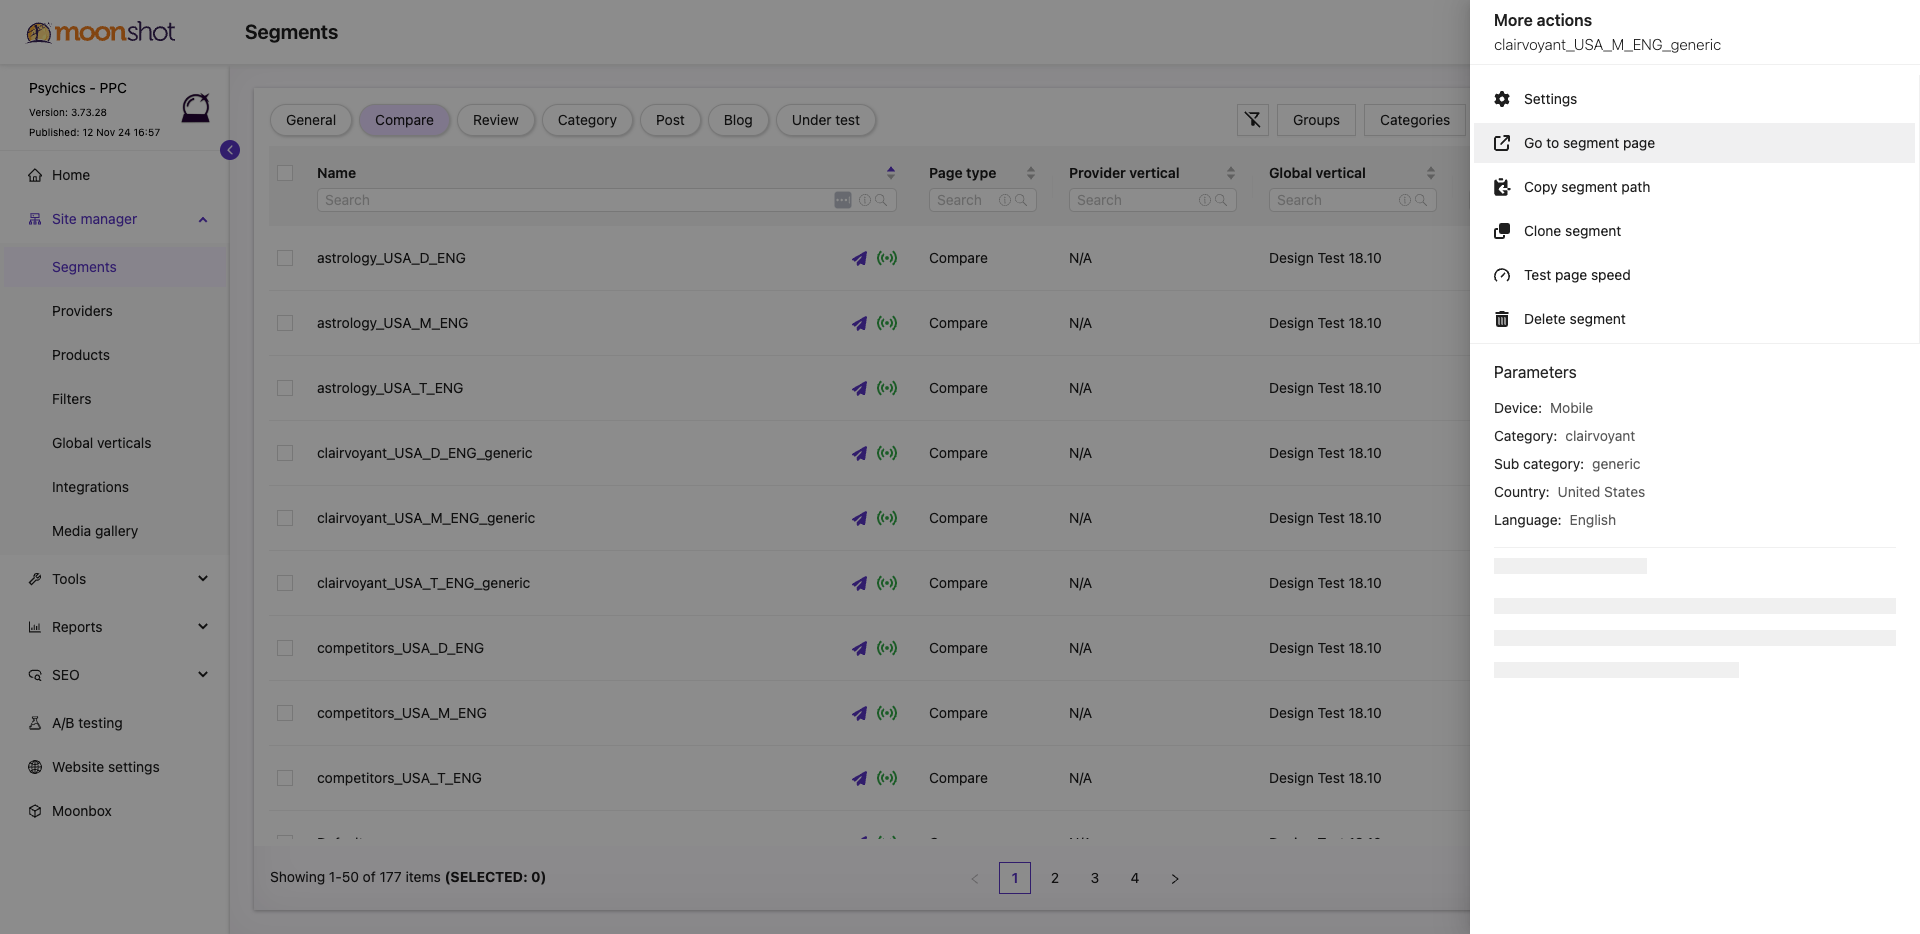Collapse the Site manager menu chevron

click(203, 219)
